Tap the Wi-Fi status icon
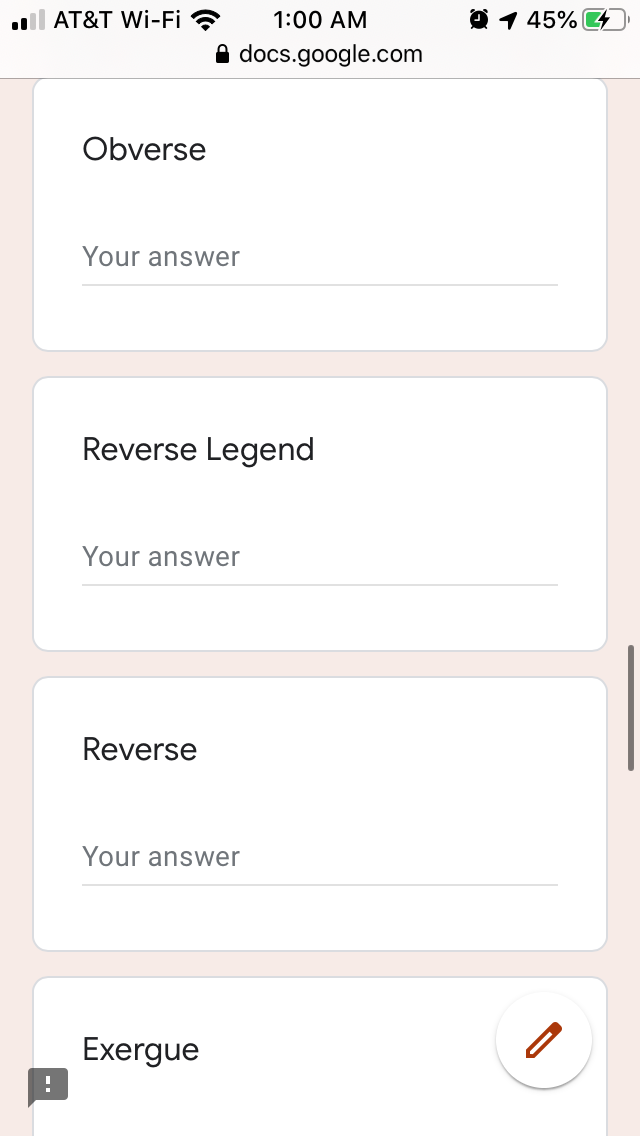The image size is (640, 1136). point(206,20)
